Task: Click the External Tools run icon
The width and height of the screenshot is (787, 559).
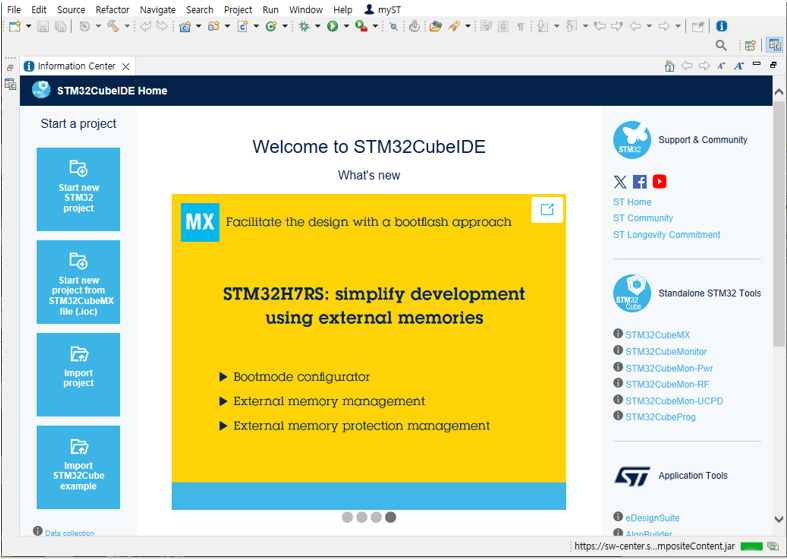Action: [x=361, y=26]
